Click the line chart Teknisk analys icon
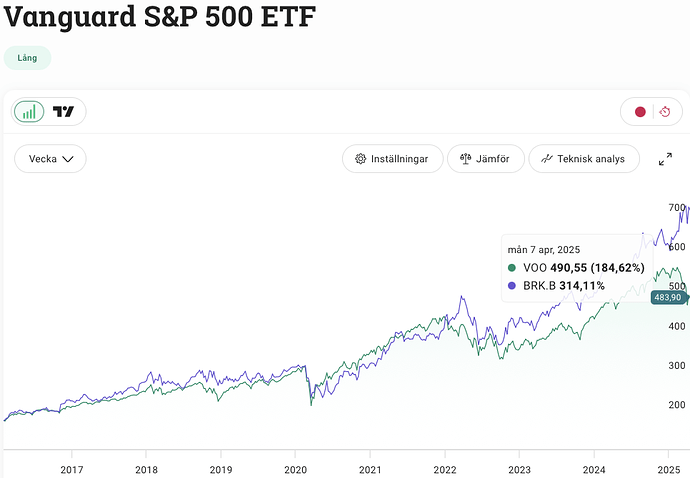 (x=547, y=159)
